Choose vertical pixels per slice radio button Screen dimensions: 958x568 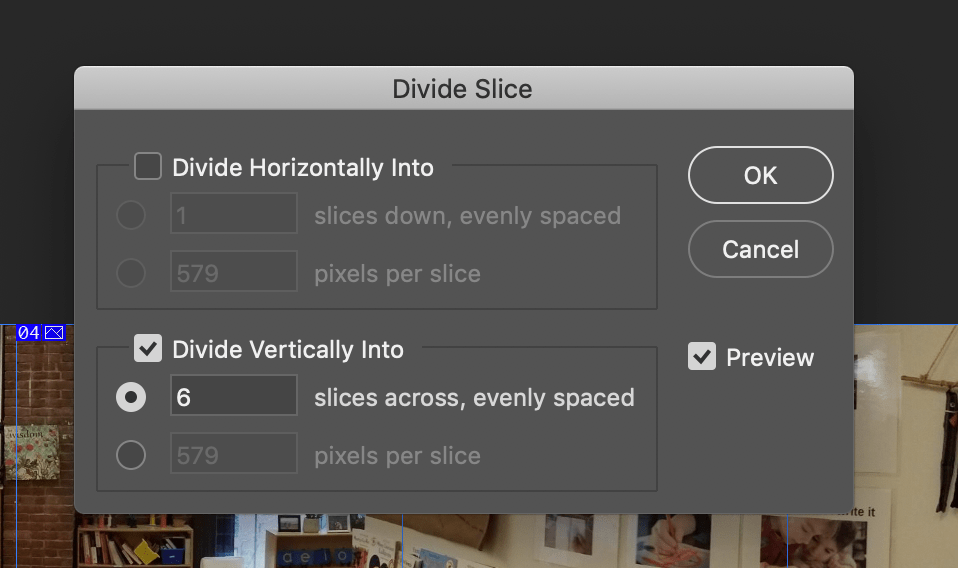(x=131, y=455)
